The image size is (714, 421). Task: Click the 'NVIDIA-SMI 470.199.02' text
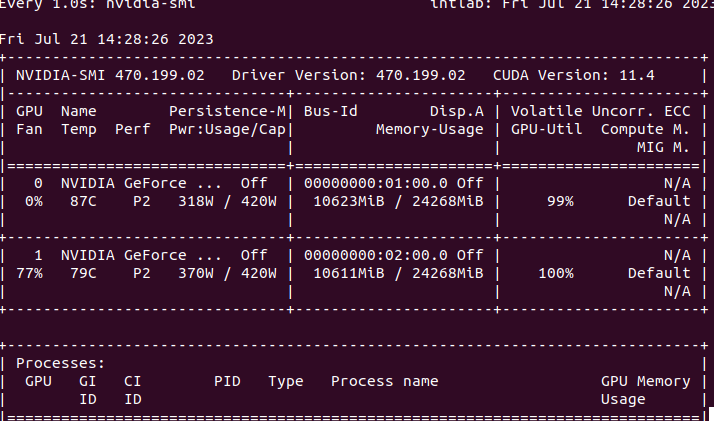click(x=110, y=75)
